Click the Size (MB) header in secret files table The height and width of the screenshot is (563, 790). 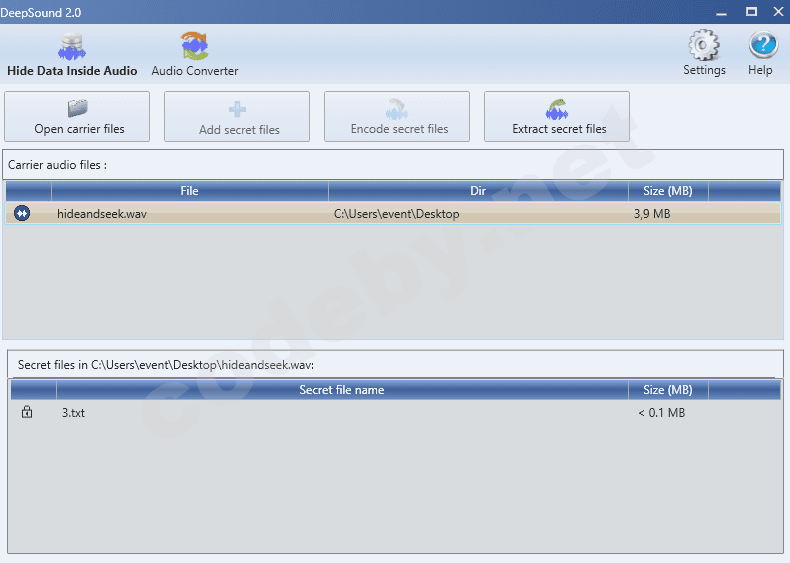[668, 390]
